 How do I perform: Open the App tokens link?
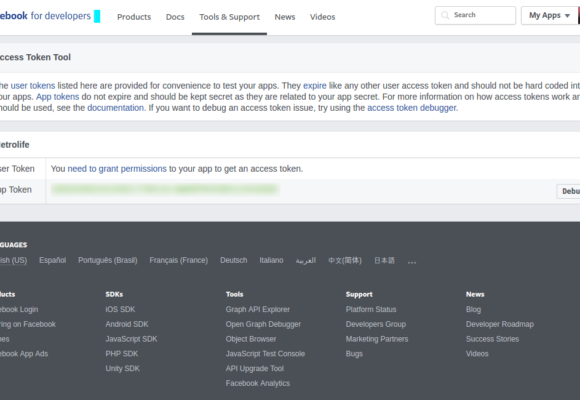pyautogui.click(x=58, y=97)
